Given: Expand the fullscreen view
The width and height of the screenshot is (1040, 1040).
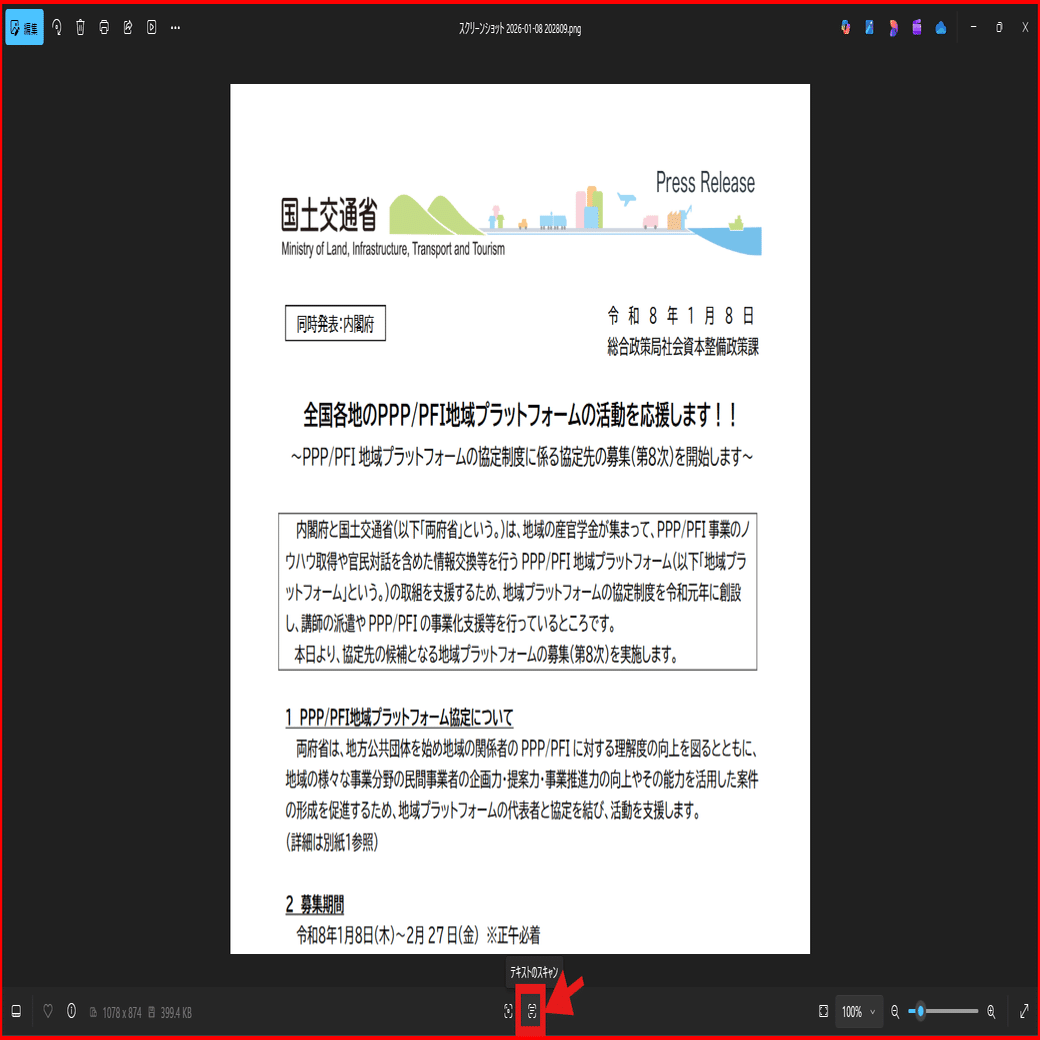Looking at the screenshot, I should click(x=1024, y=1011).
